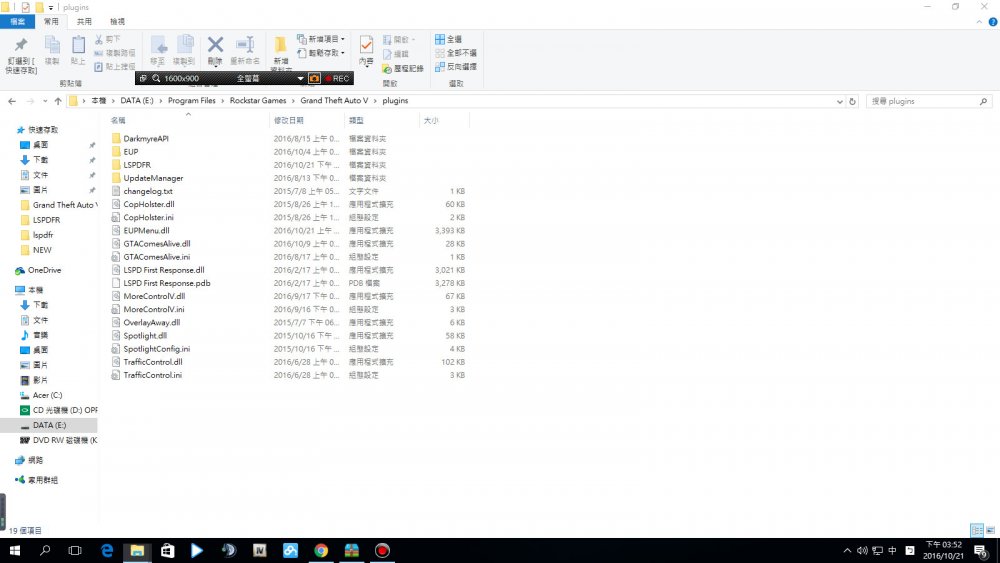Open Google Chrome from the taskbar
This screenshot has height=563, width=1000.
pyautogui.click(x=321, y=550)
